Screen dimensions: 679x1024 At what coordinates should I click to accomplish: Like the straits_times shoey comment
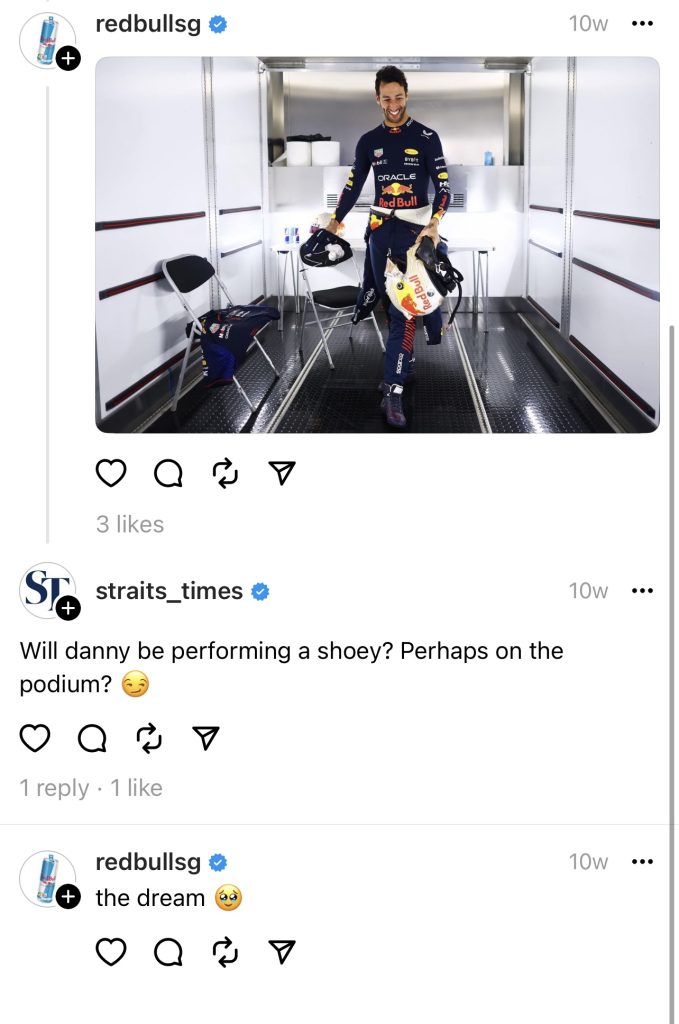35,738
